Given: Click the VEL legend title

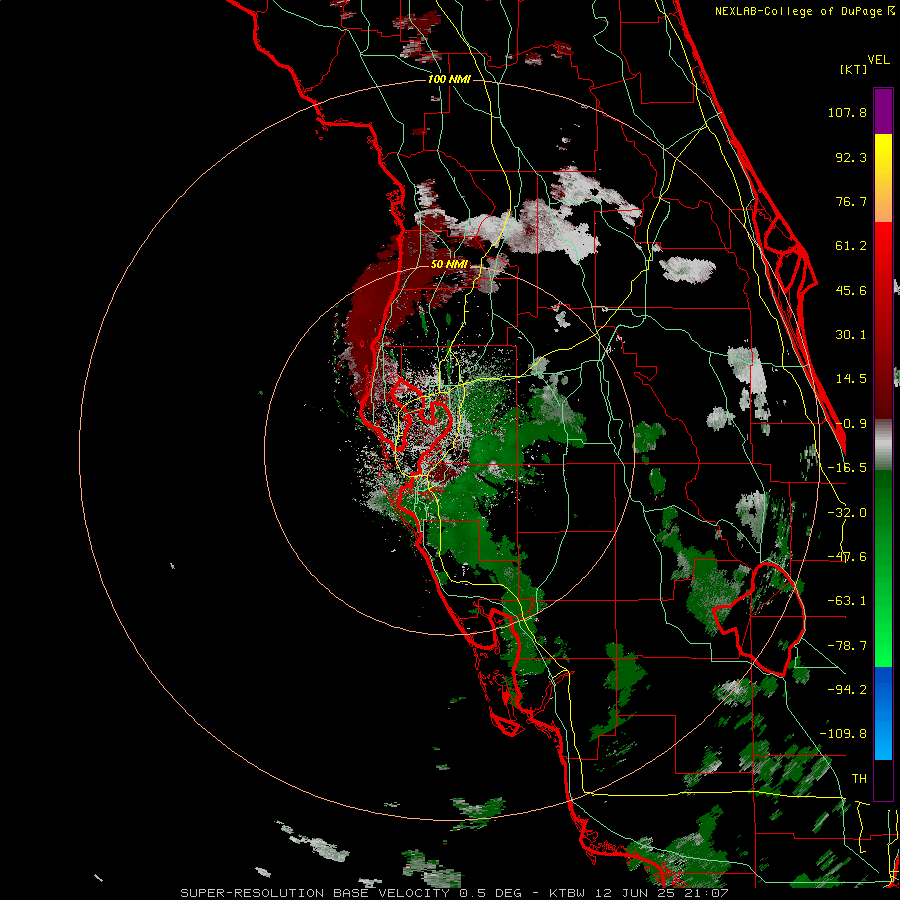Looking at the screenshot, I should [x=879, y=60].
